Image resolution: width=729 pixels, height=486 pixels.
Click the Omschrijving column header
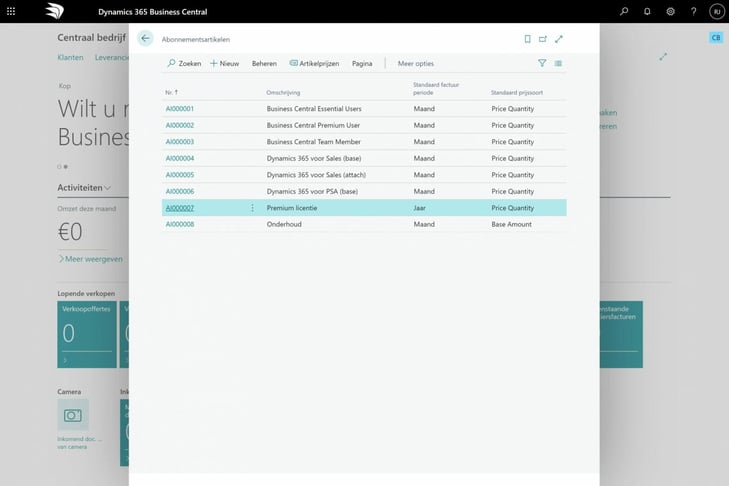[x=283, y=93]
